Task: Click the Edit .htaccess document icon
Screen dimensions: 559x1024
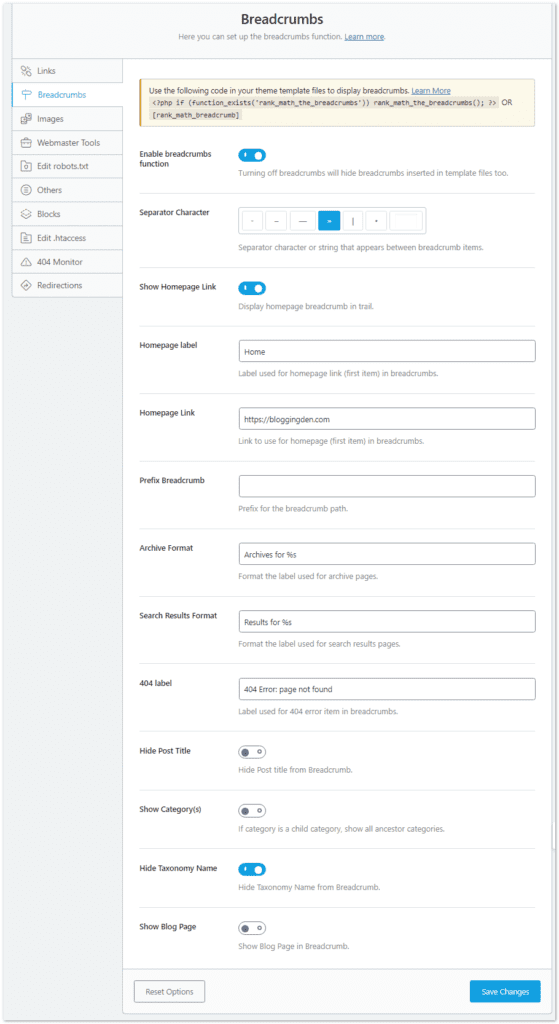Action: click(26, 238)
